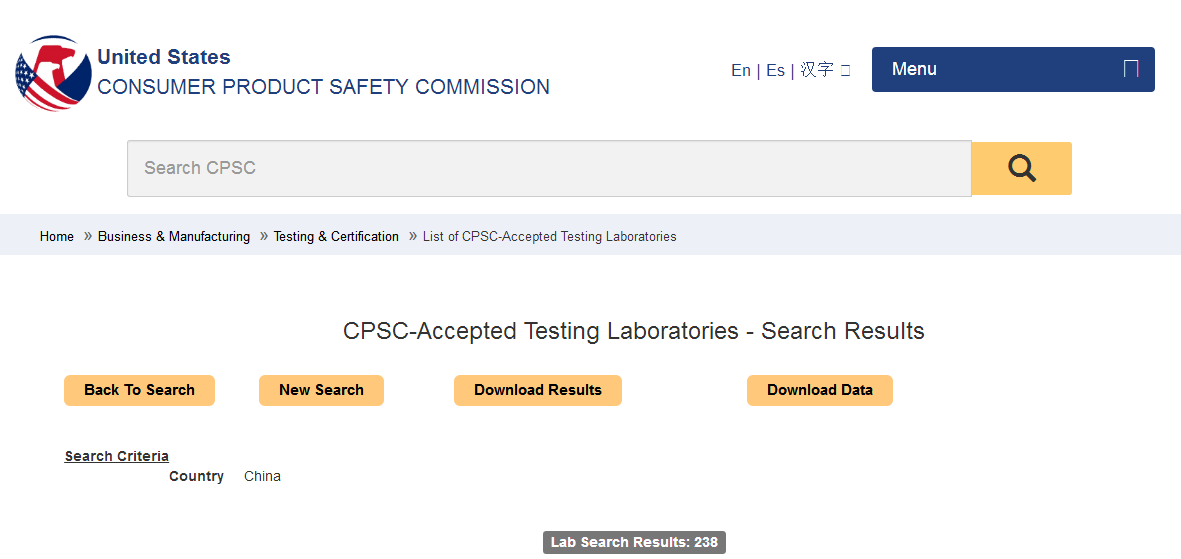Focus the Search CPSC input field
Screen dimensions: 1181x559
click(549, 168)
